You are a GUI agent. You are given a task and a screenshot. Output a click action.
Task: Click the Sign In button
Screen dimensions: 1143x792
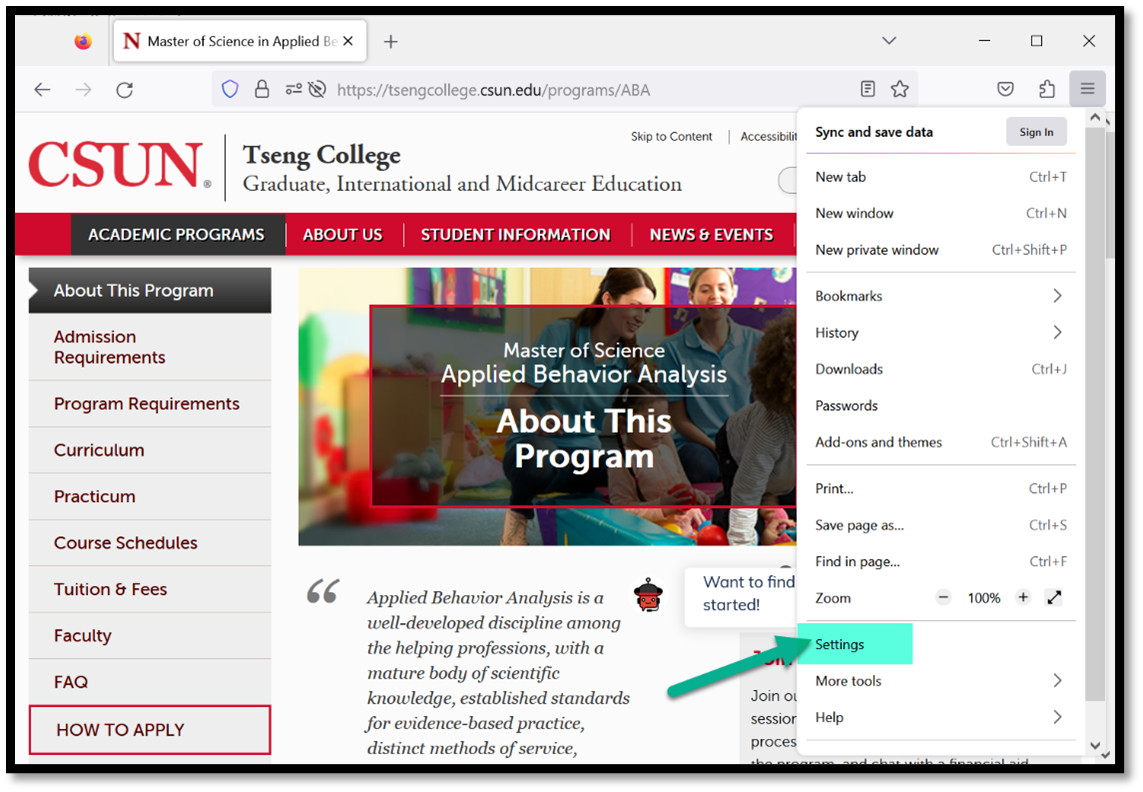pyautogui.click(x=1036, y=132)
